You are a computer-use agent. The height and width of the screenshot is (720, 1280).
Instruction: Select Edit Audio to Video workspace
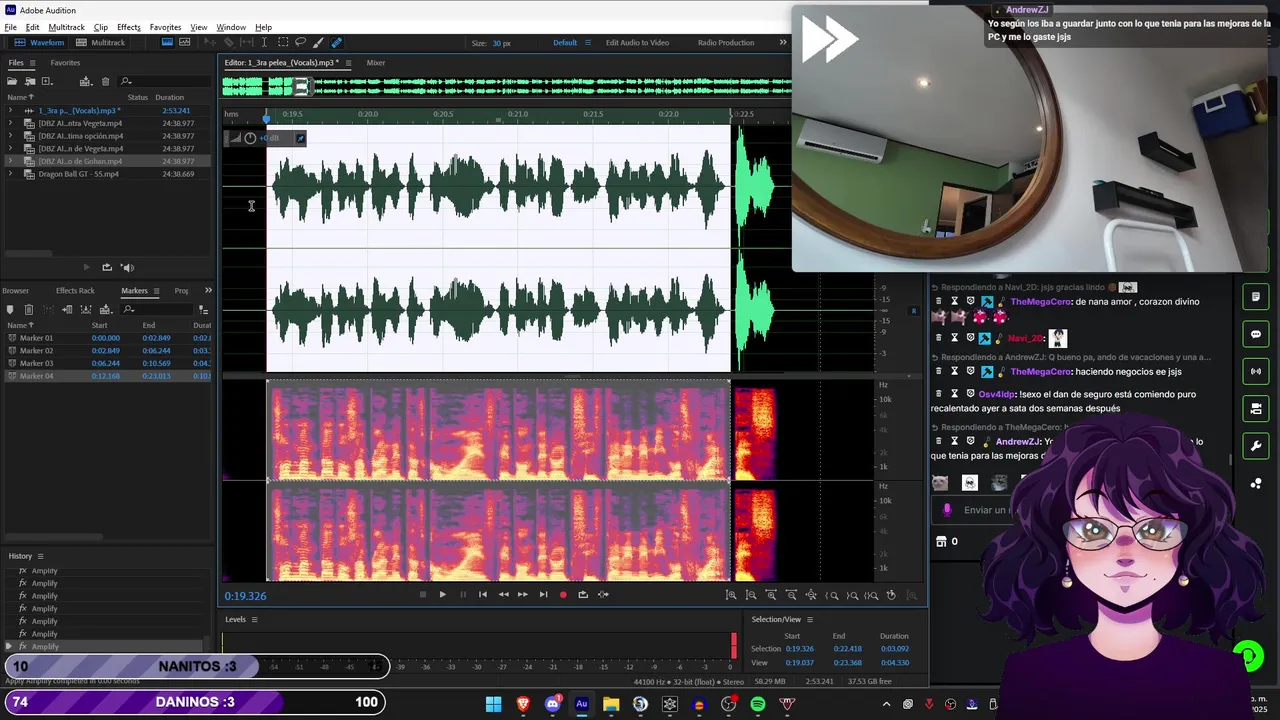tap(637, 42)
